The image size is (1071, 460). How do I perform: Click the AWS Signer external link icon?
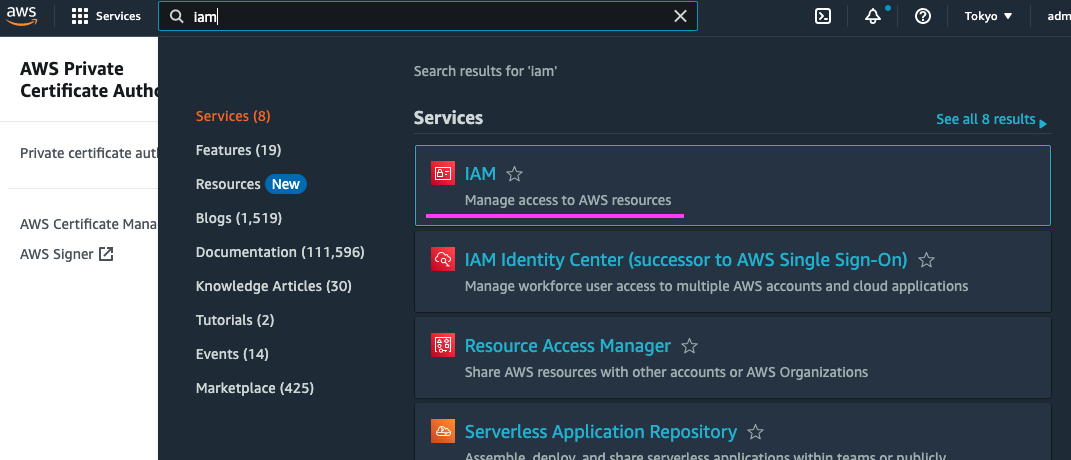[106, 254]
